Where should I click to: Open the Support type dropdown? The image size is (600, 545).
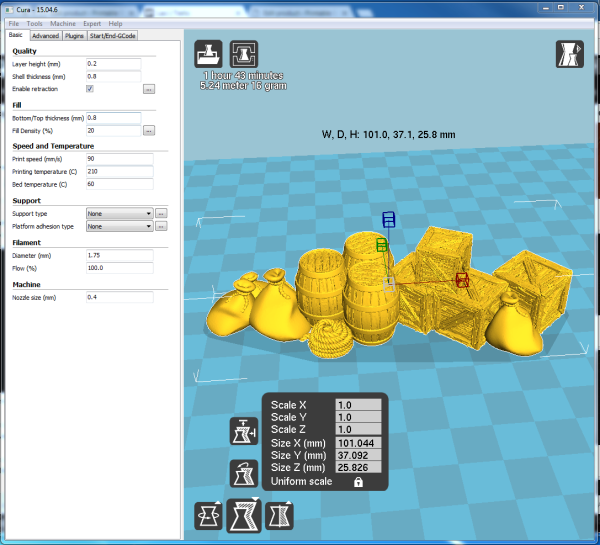tap(119, 213)
